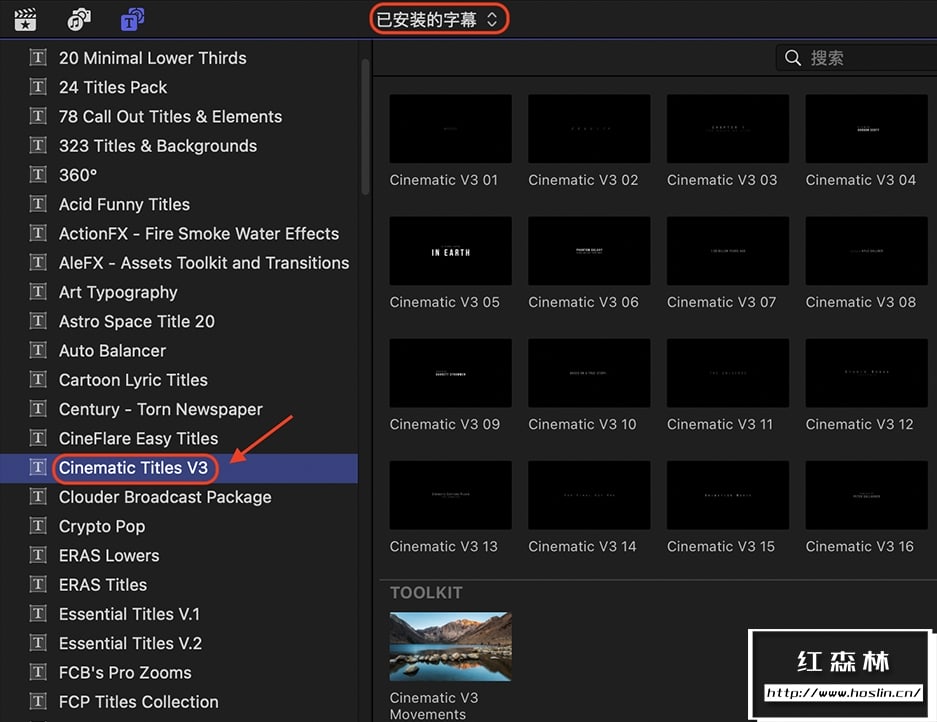Viewport: 937px width, 722px height.
Task: Click the icon beside Art Typography
Action: point(38,292)
